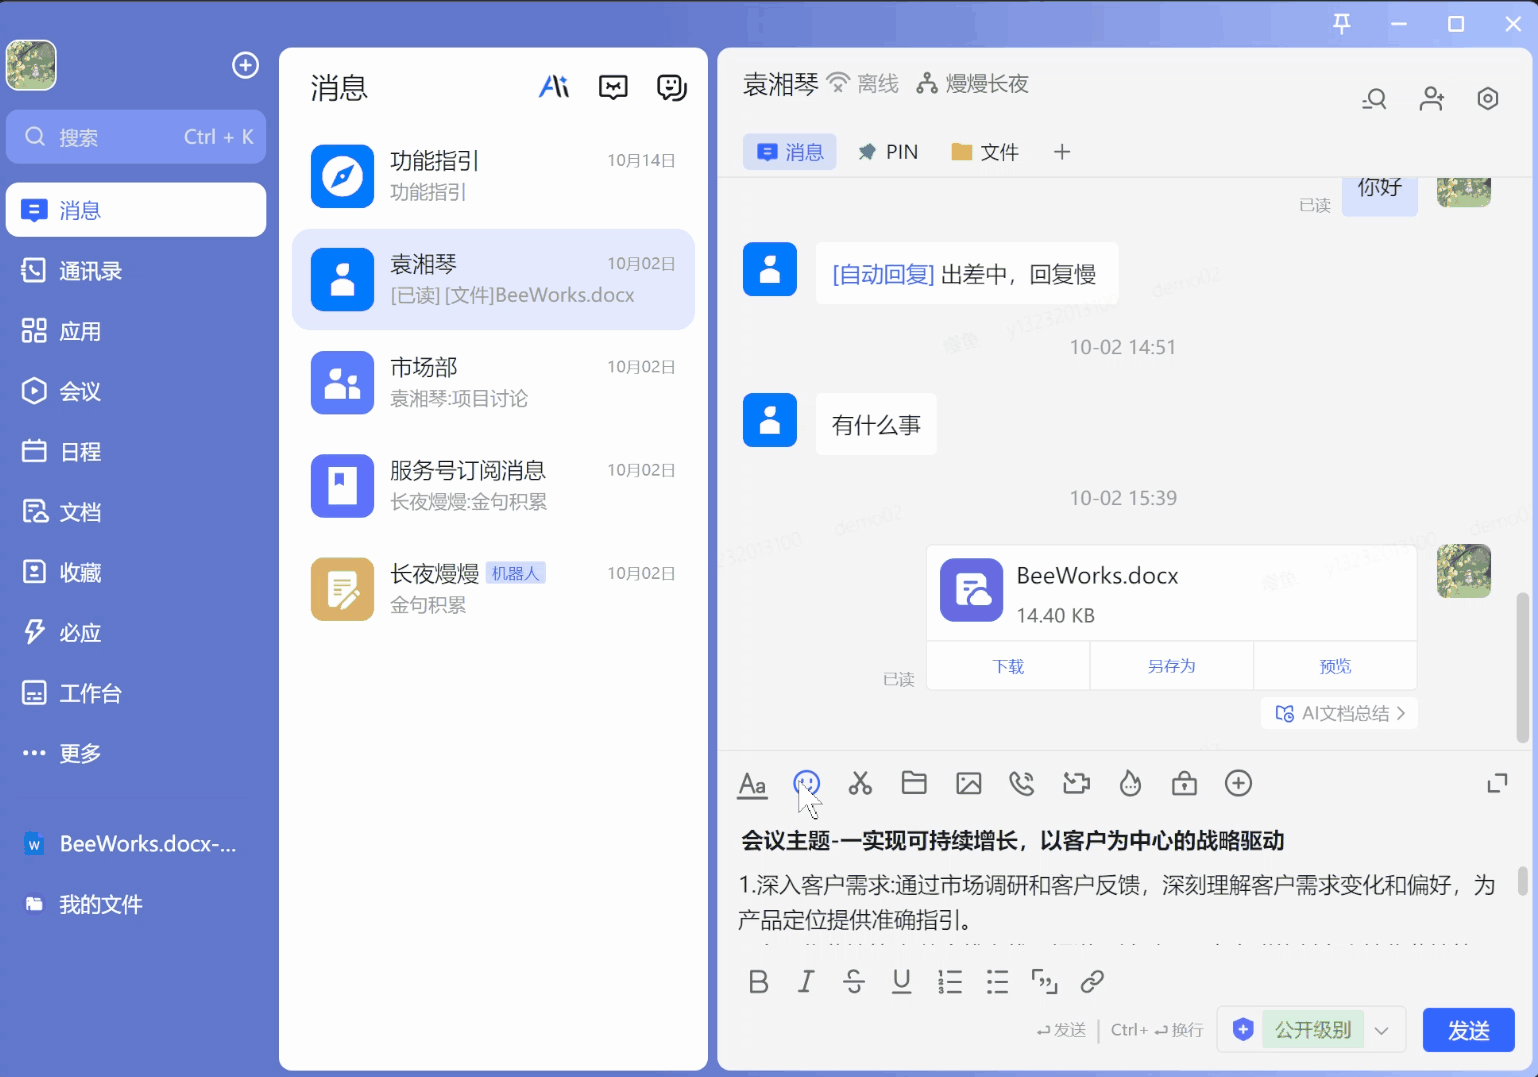The width and height of the screenshot is (1538, 1077).
Task: Open 应用 in the sidebar
Action: coord(136,331)
